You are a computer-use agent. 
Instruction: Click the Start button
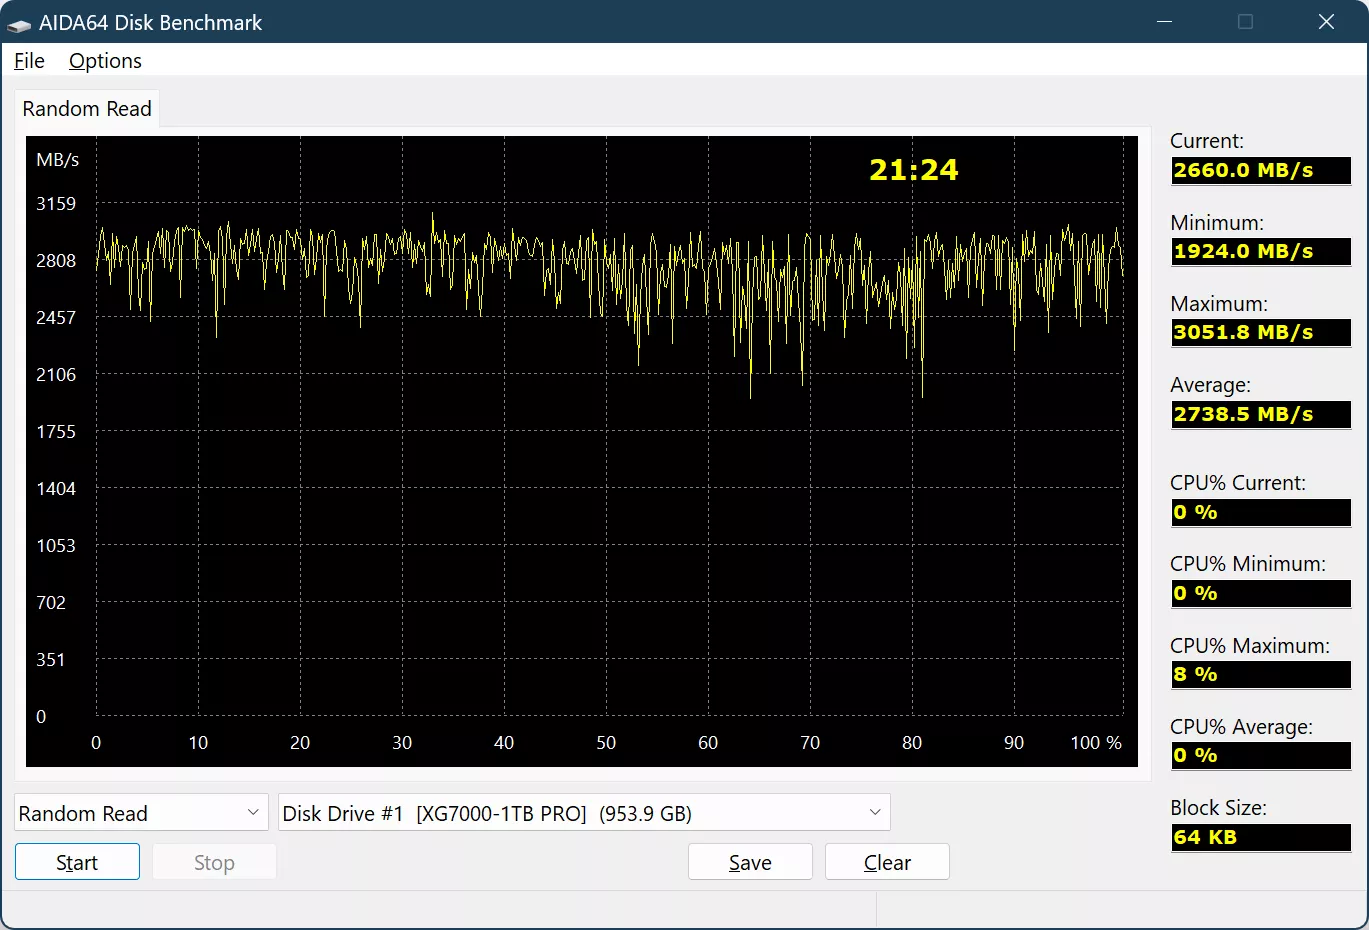pyautogui.click(x=77, y=862)
